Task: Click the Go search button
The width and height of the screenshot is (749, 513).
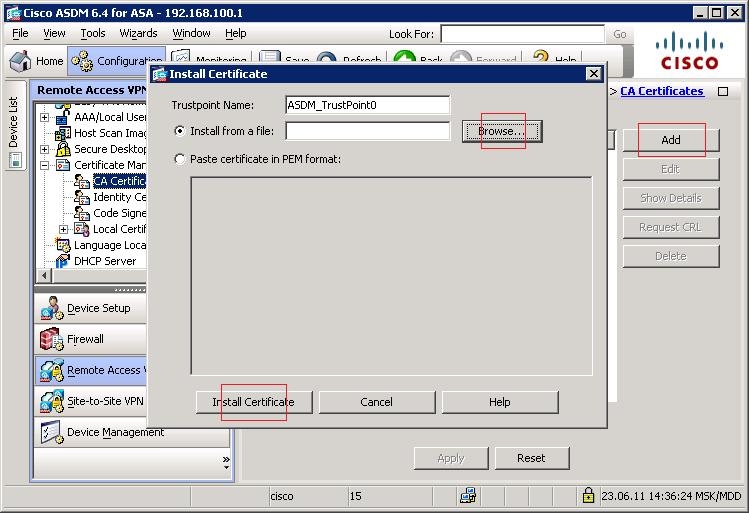Action: [620, 34]
